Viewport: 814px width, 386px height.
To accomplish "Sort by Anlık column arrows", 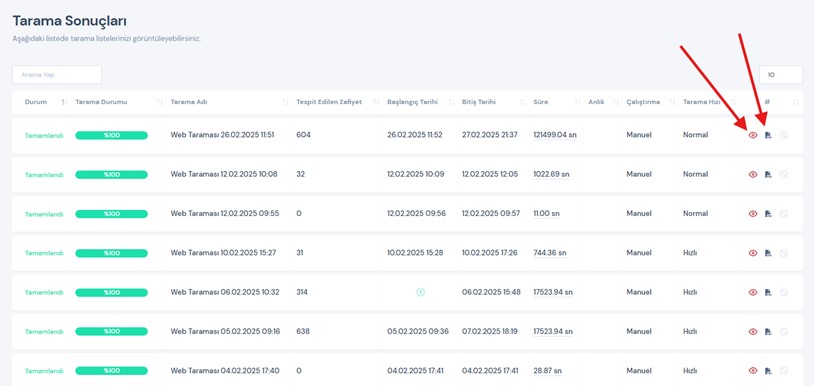I will (616, 102).
